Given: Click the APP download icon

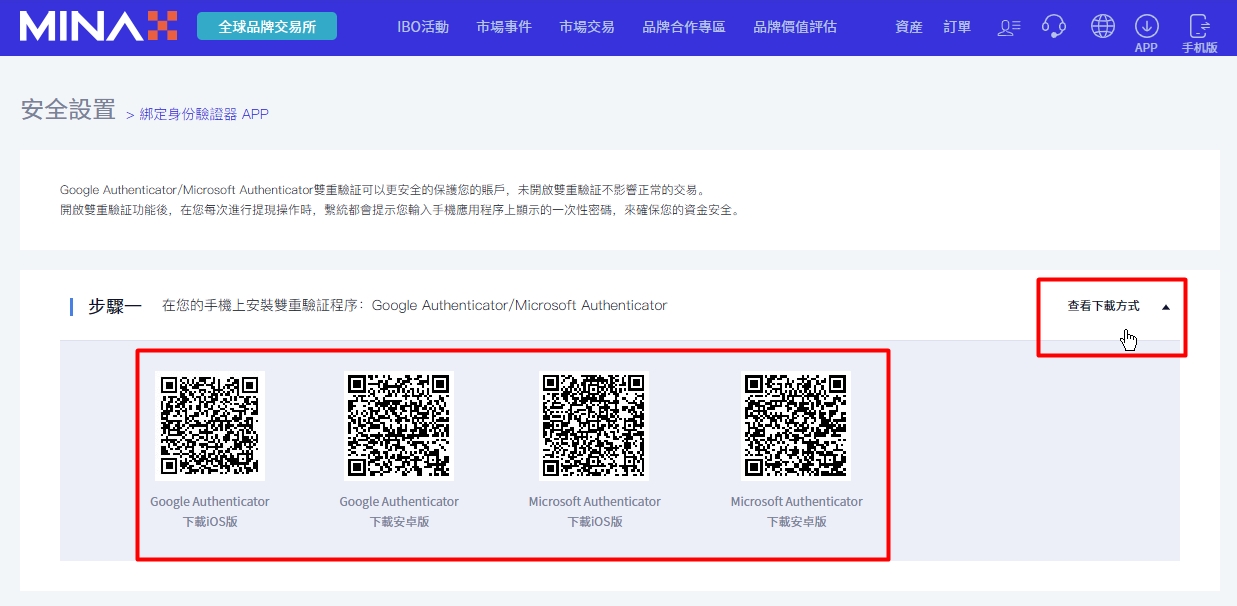Looking at the screenshot, I should (1146, 33).
